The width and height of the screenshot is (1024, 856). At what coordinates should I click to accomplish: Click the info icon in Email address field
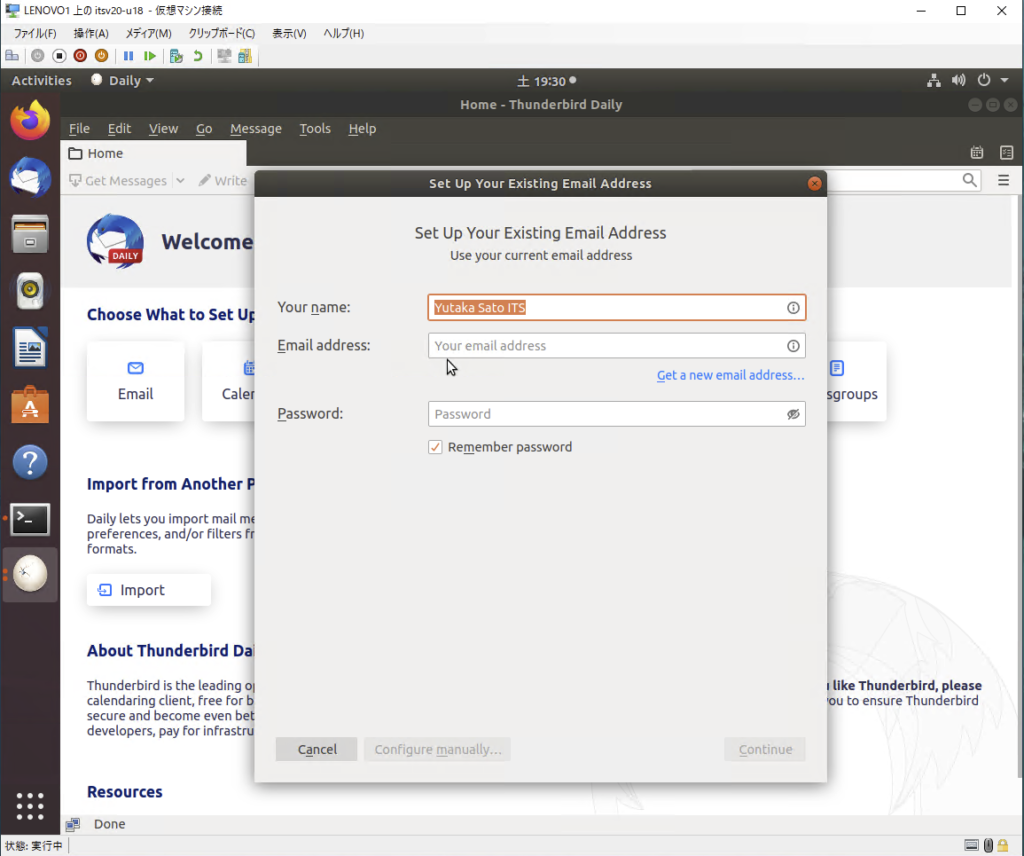pos(793,346)
